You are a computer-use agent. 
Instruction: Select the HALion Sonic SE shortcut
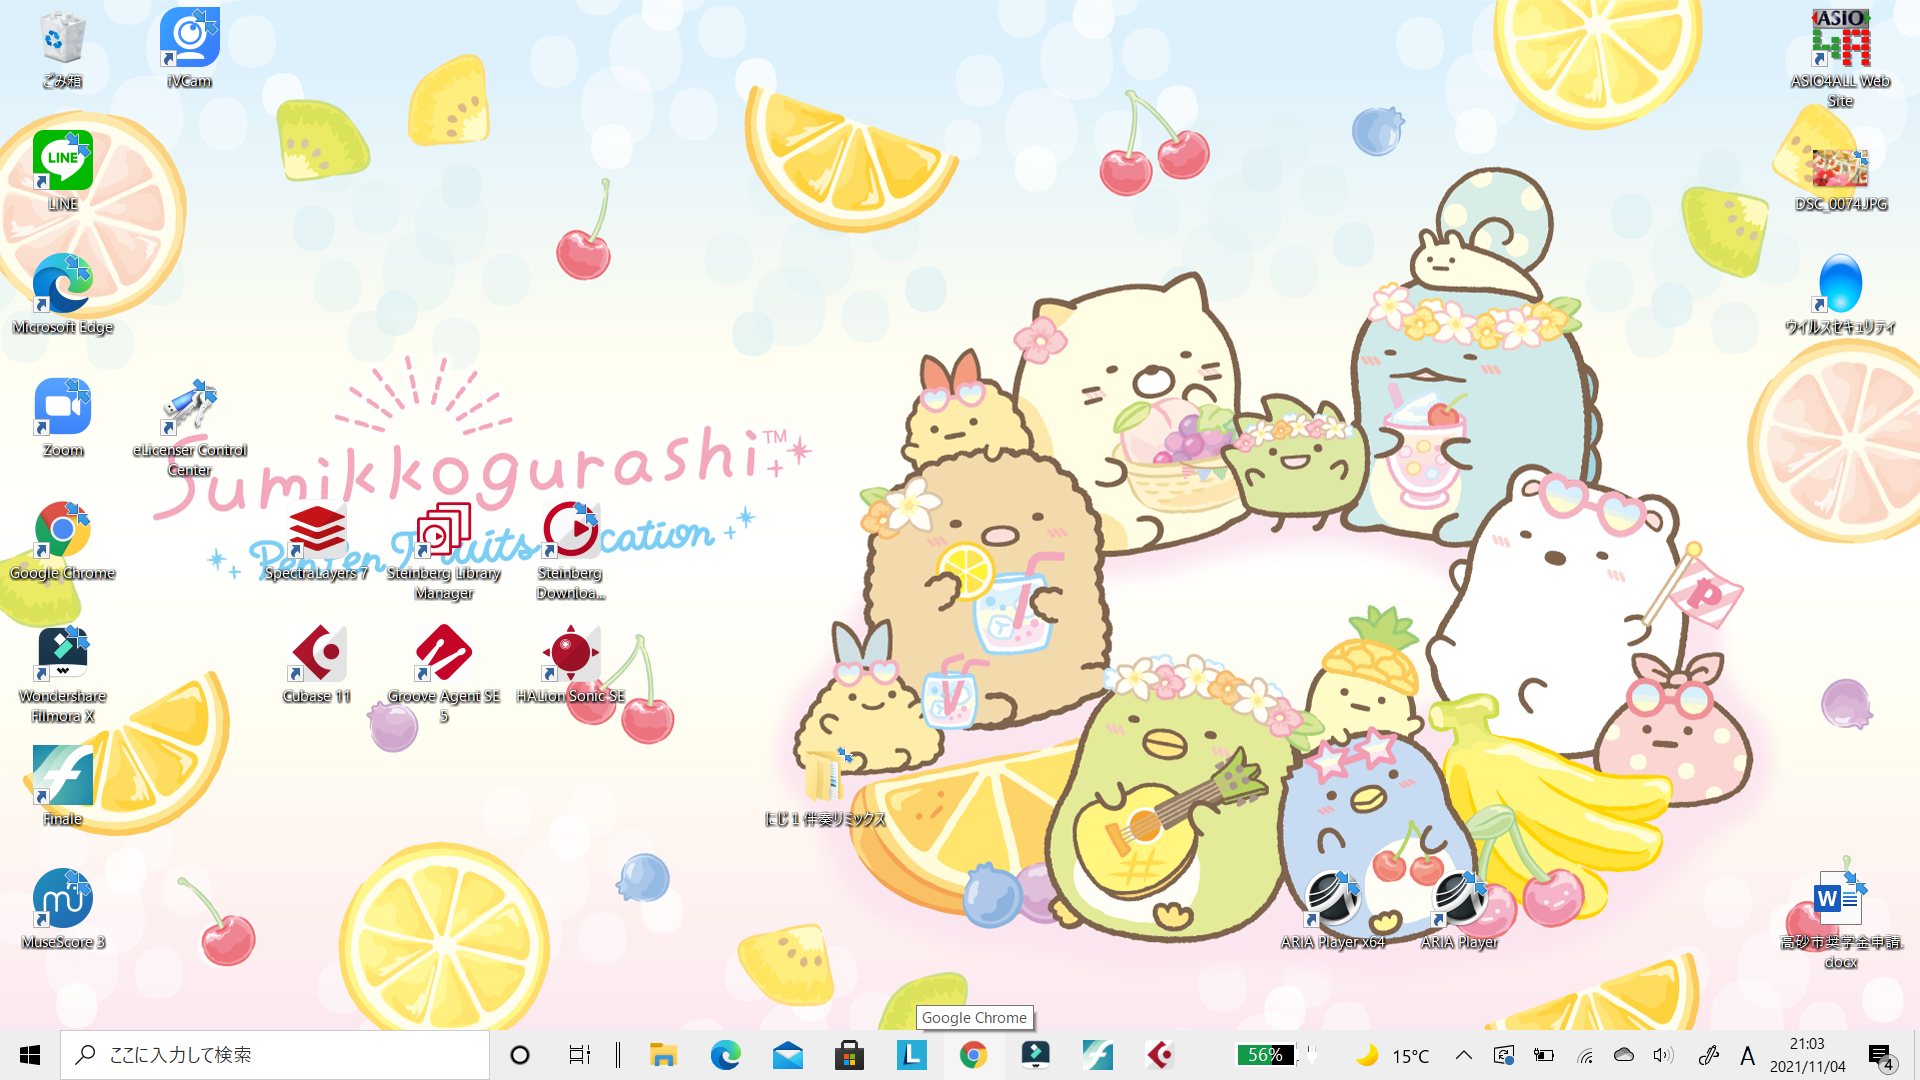coord(570,656)
